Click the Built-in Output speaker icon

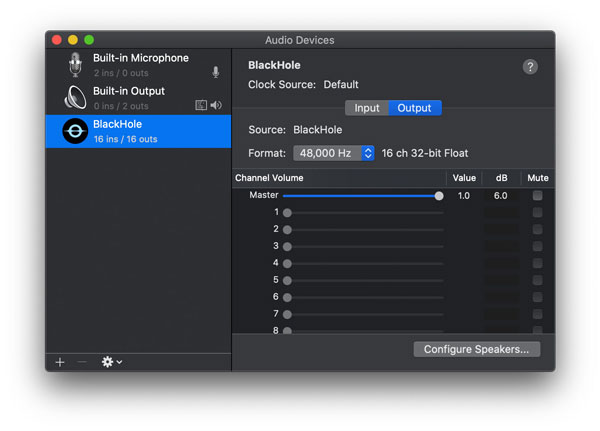click(75, 97)
